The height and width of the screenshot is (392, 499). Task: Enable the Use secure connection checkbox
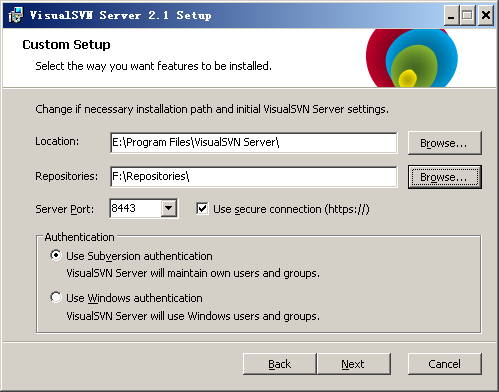[202, 209]
